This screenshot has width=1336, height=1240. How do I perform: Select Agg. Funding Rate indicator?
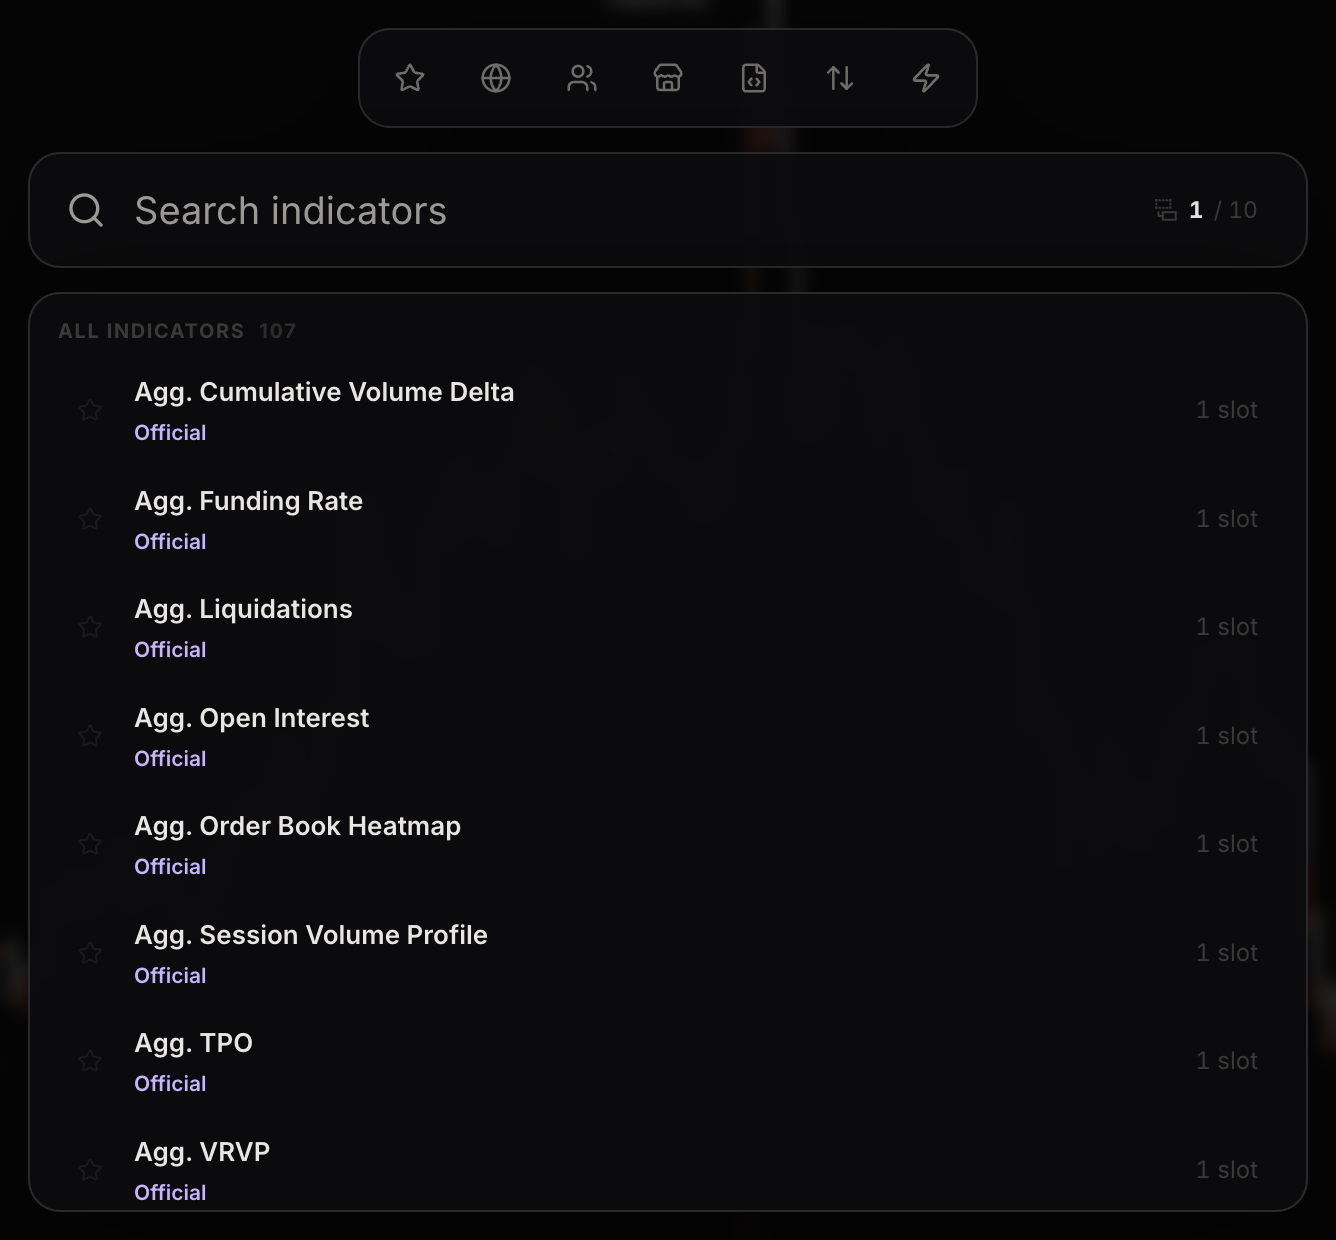[668, 519]
